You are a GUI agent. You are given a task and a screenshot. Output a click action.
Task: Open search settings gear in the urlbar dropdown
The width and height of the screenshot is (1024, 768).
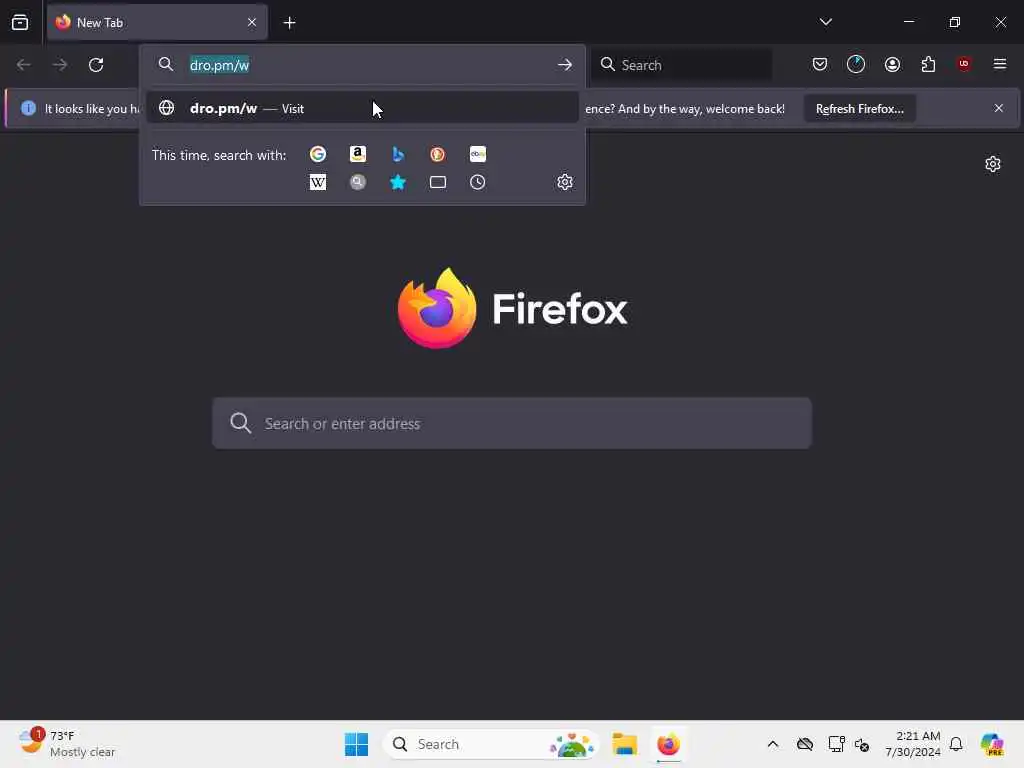click(x=565, y=182)
